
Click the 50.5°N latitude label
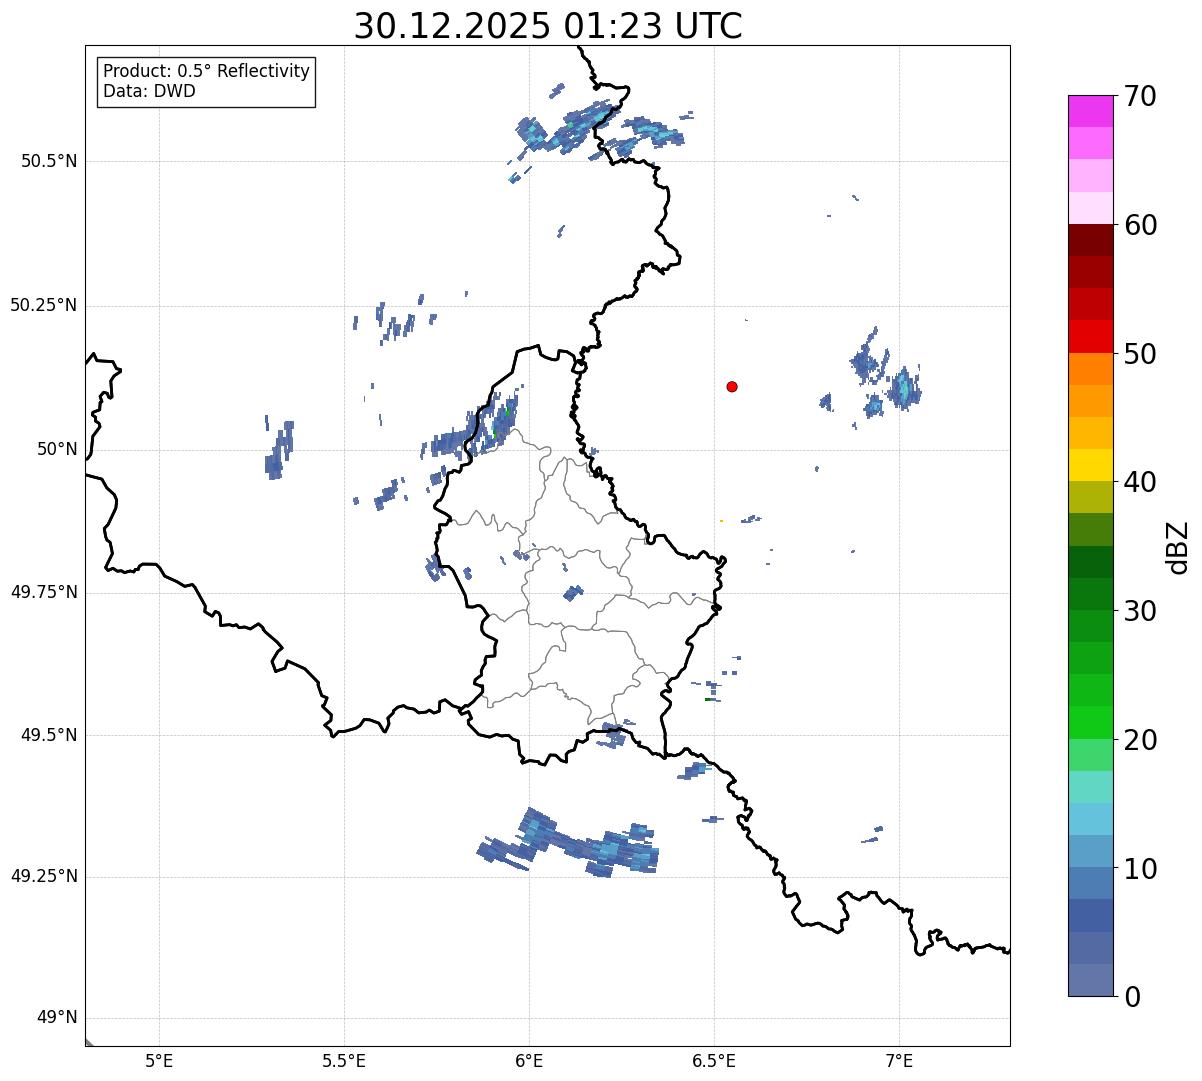pos(49,161)
